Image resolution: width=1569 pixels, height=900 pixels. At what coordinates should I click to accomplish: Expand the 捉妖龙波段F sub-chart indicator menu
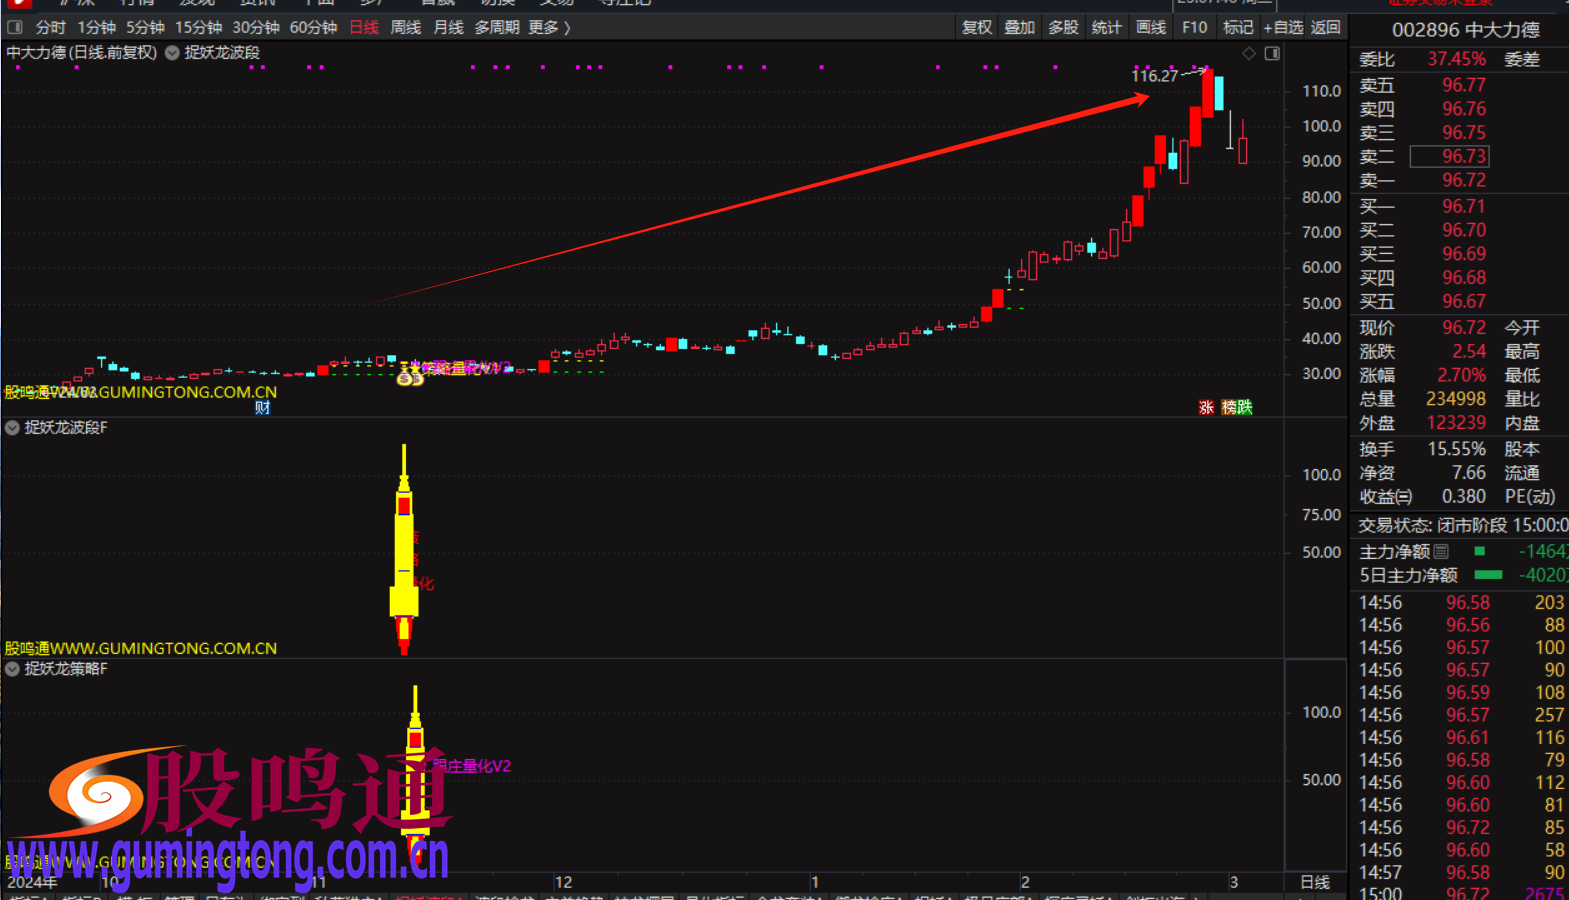(13, 428)
